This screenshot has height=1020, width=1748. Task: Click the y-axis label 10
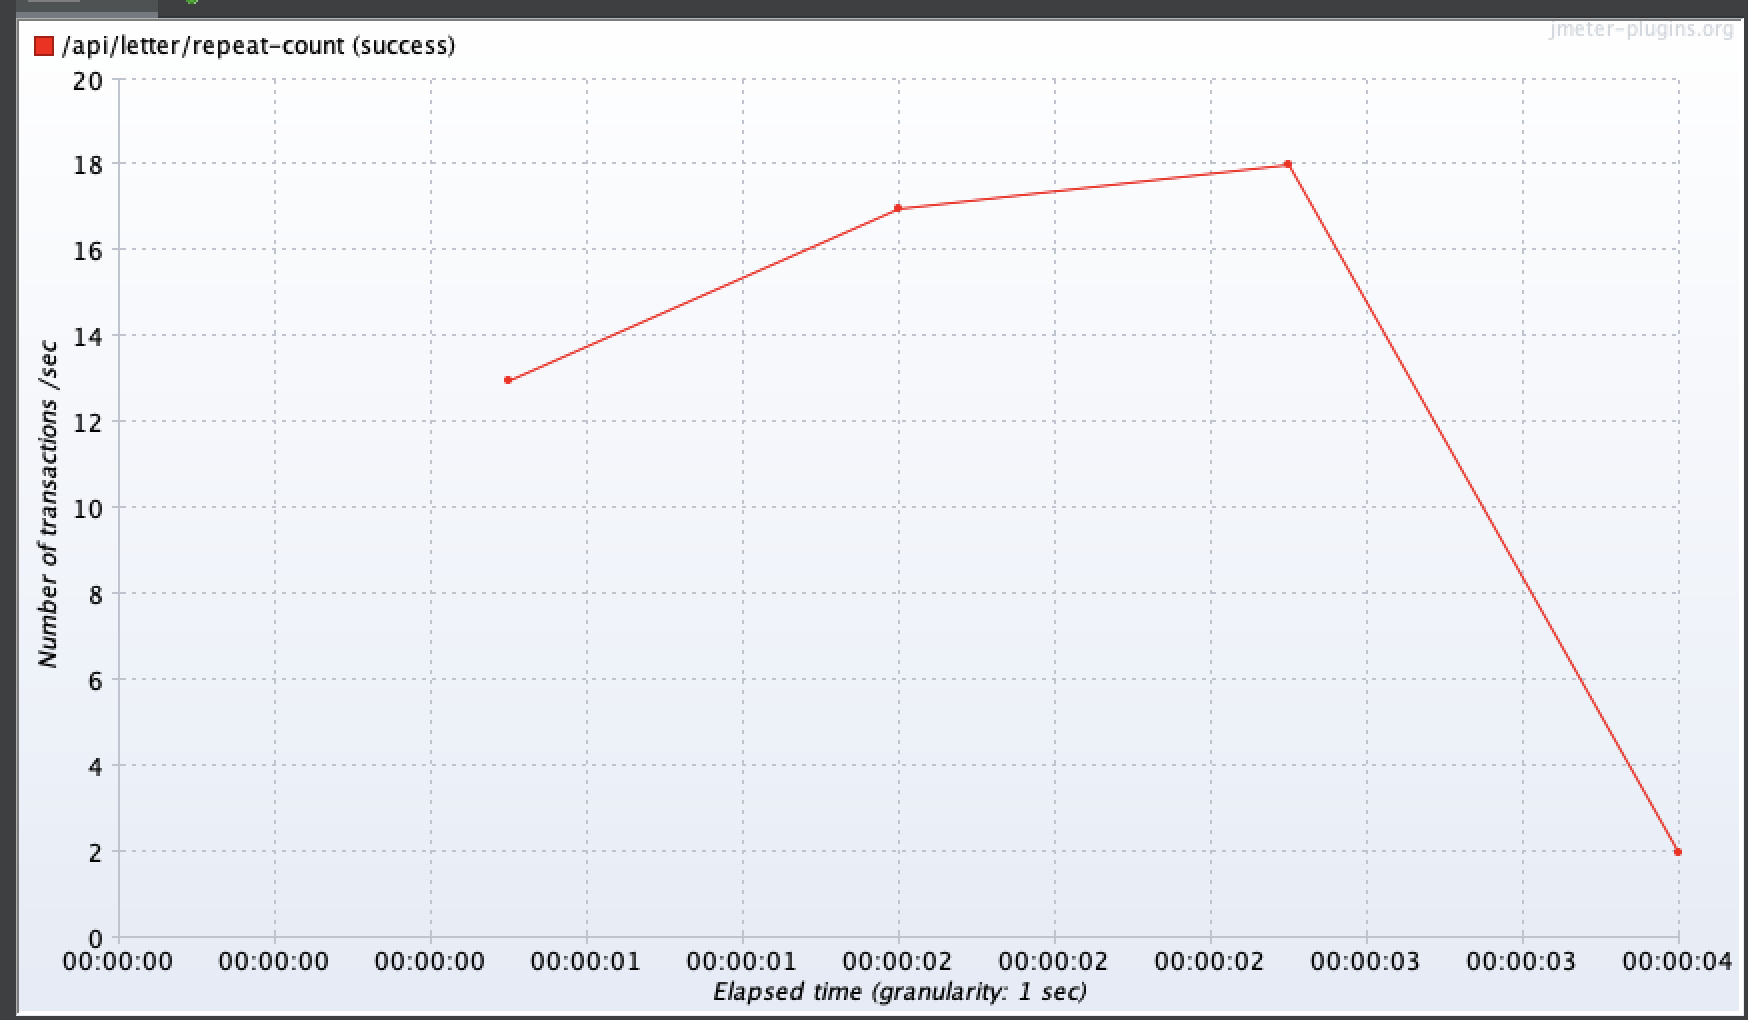[88, 509]
